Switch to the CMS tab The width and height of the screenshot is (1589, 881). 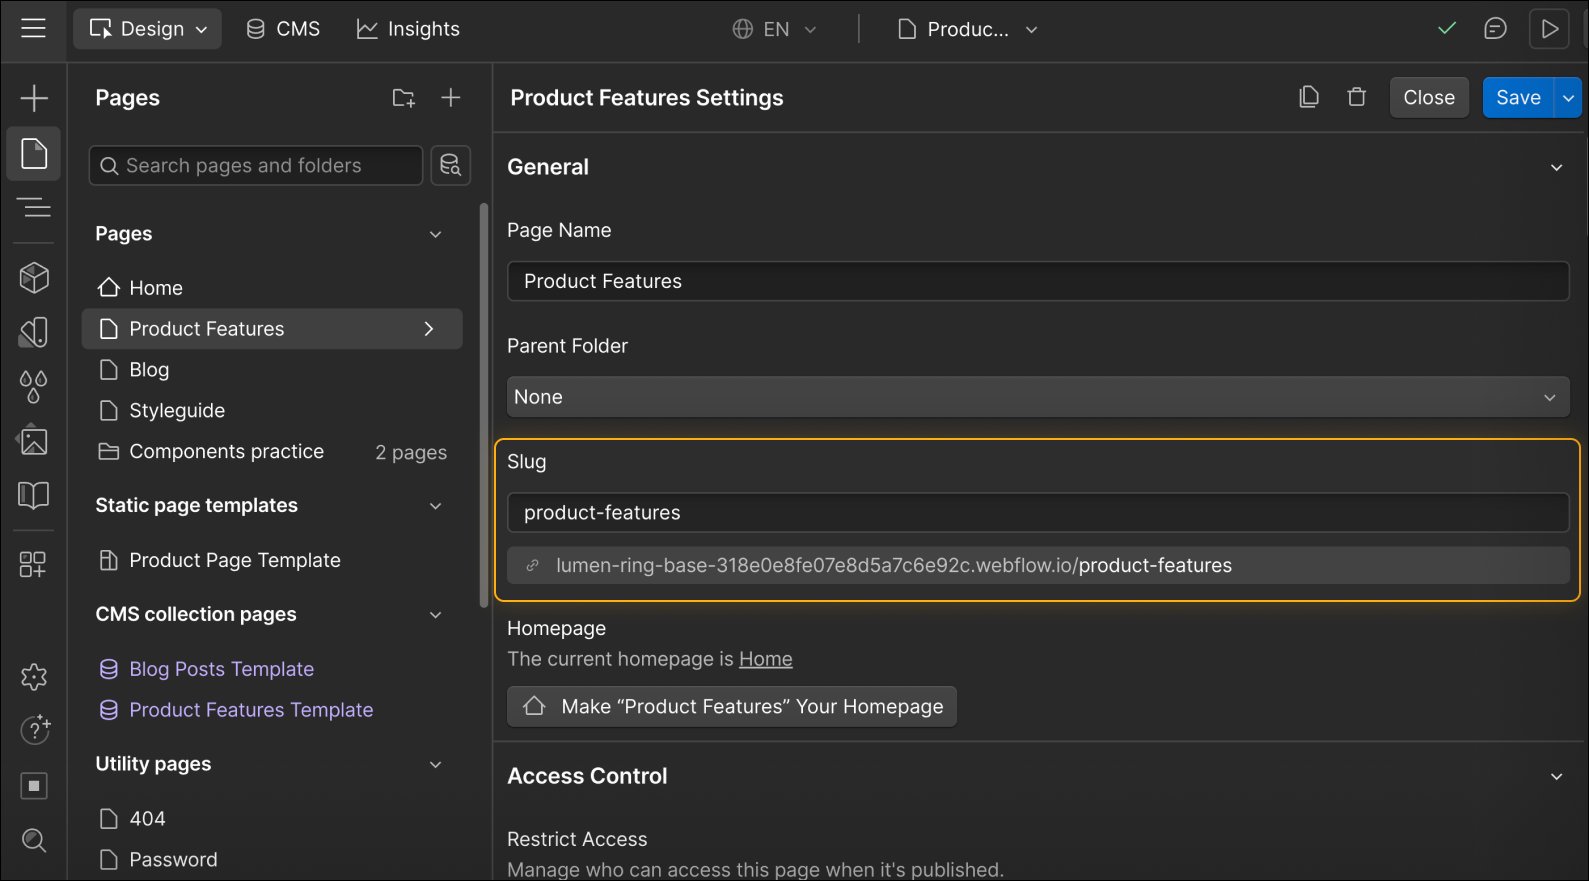tap(284, 29)
